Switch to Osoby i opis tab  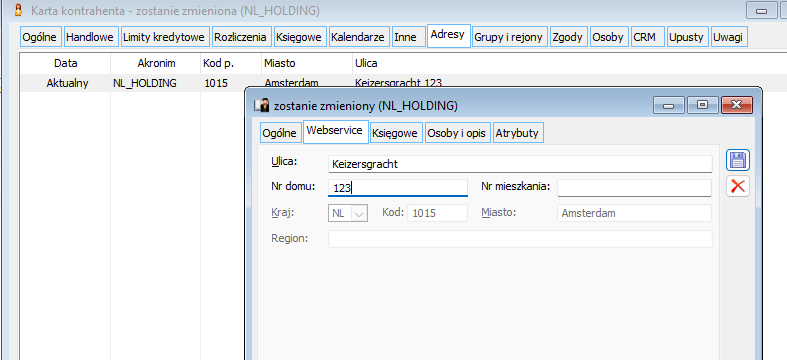click(x=456, y=133)
